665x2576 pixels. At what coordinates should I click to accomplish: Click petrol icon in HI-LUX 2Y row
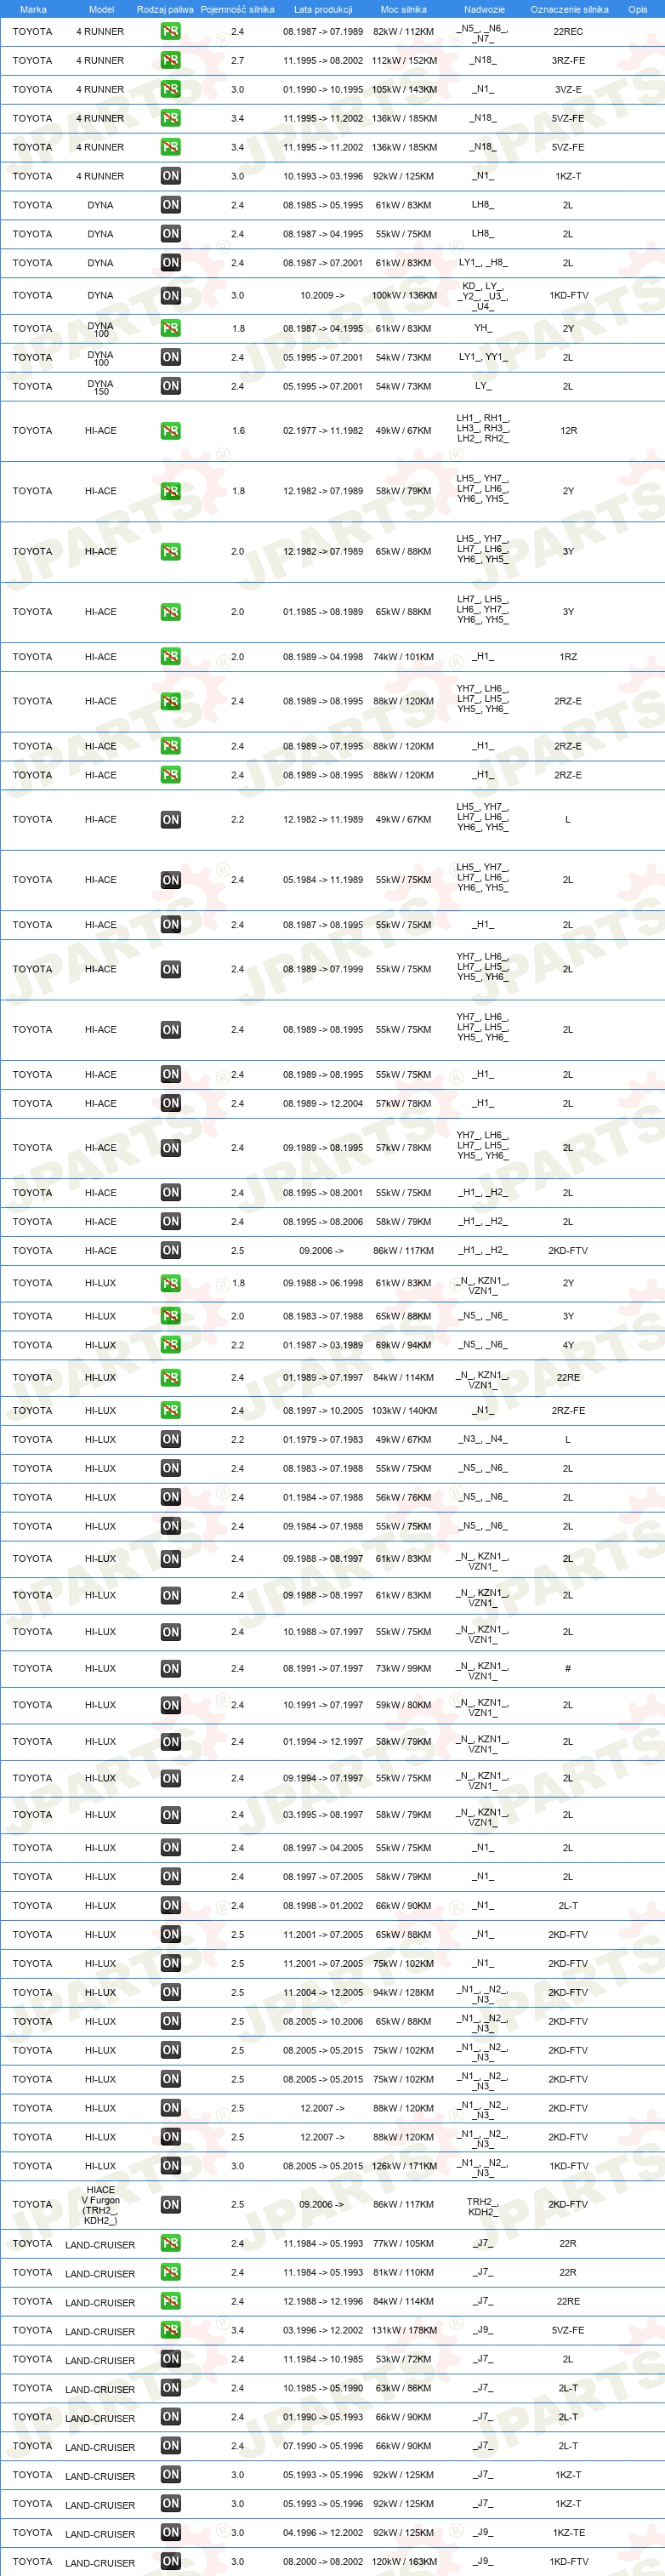click(171, 1283)
